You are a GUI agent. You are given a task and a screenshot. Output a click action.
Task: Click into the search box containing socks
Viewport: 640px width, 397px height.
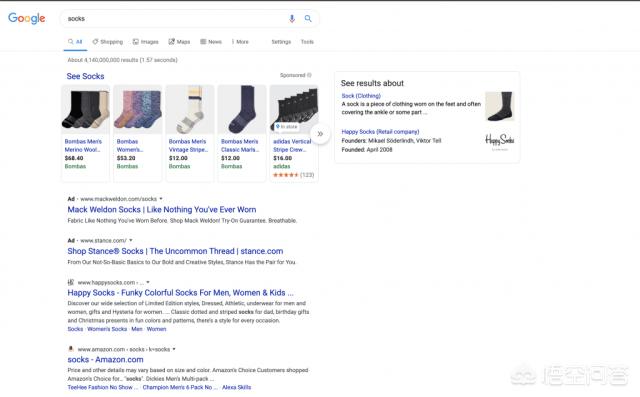click(173, 19)
